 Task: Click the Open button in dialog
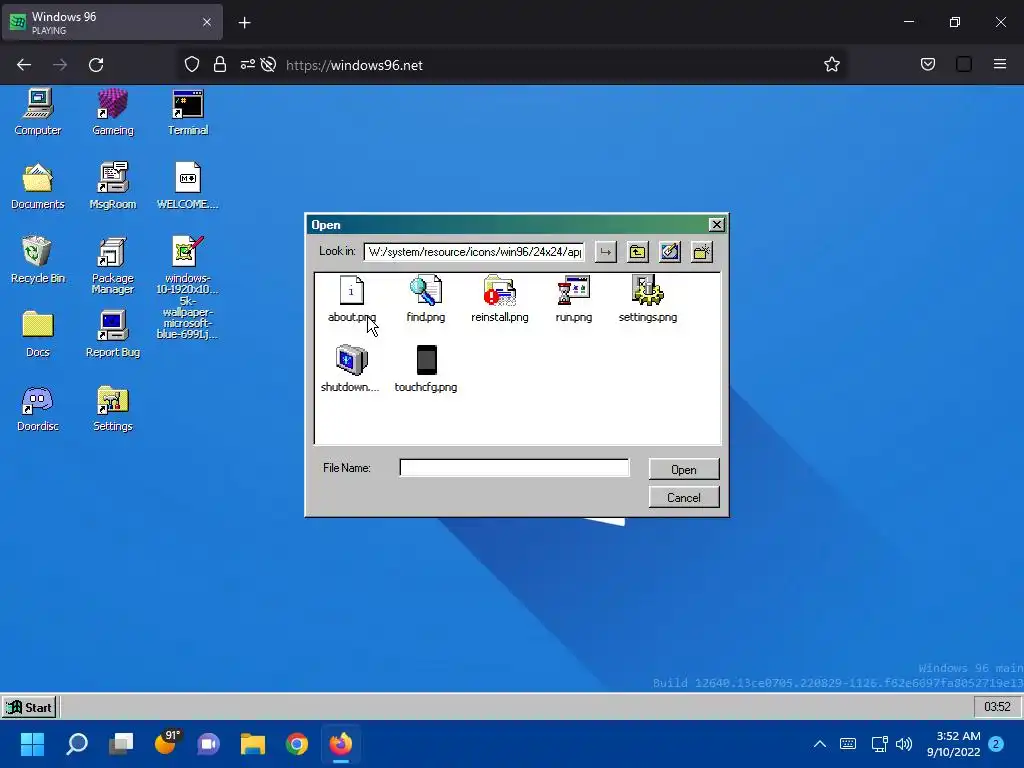tap(684, 470)
